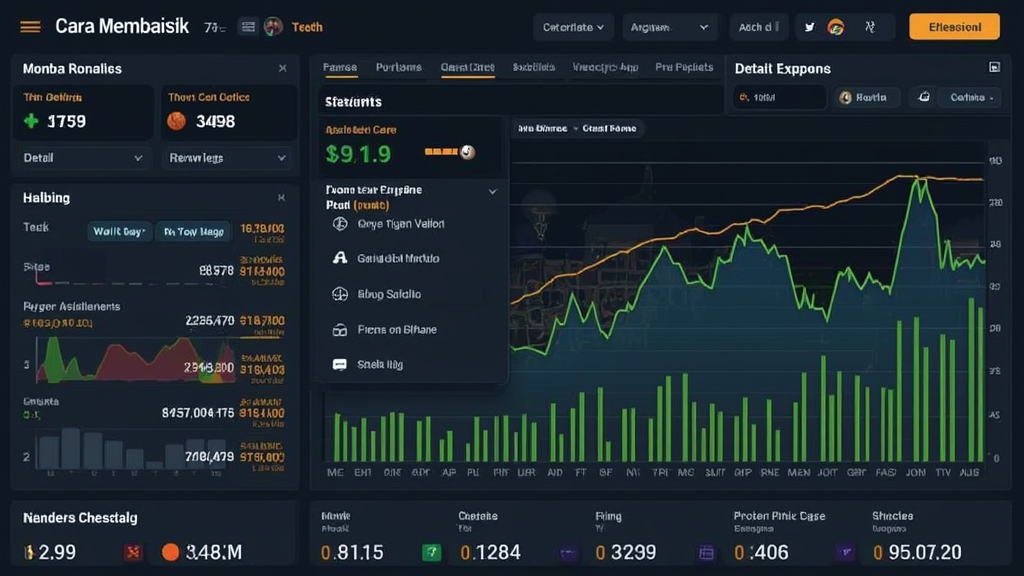Click the Twitter bird icon in header
Screen dimensions: 1024x576
tap(810, 27)
